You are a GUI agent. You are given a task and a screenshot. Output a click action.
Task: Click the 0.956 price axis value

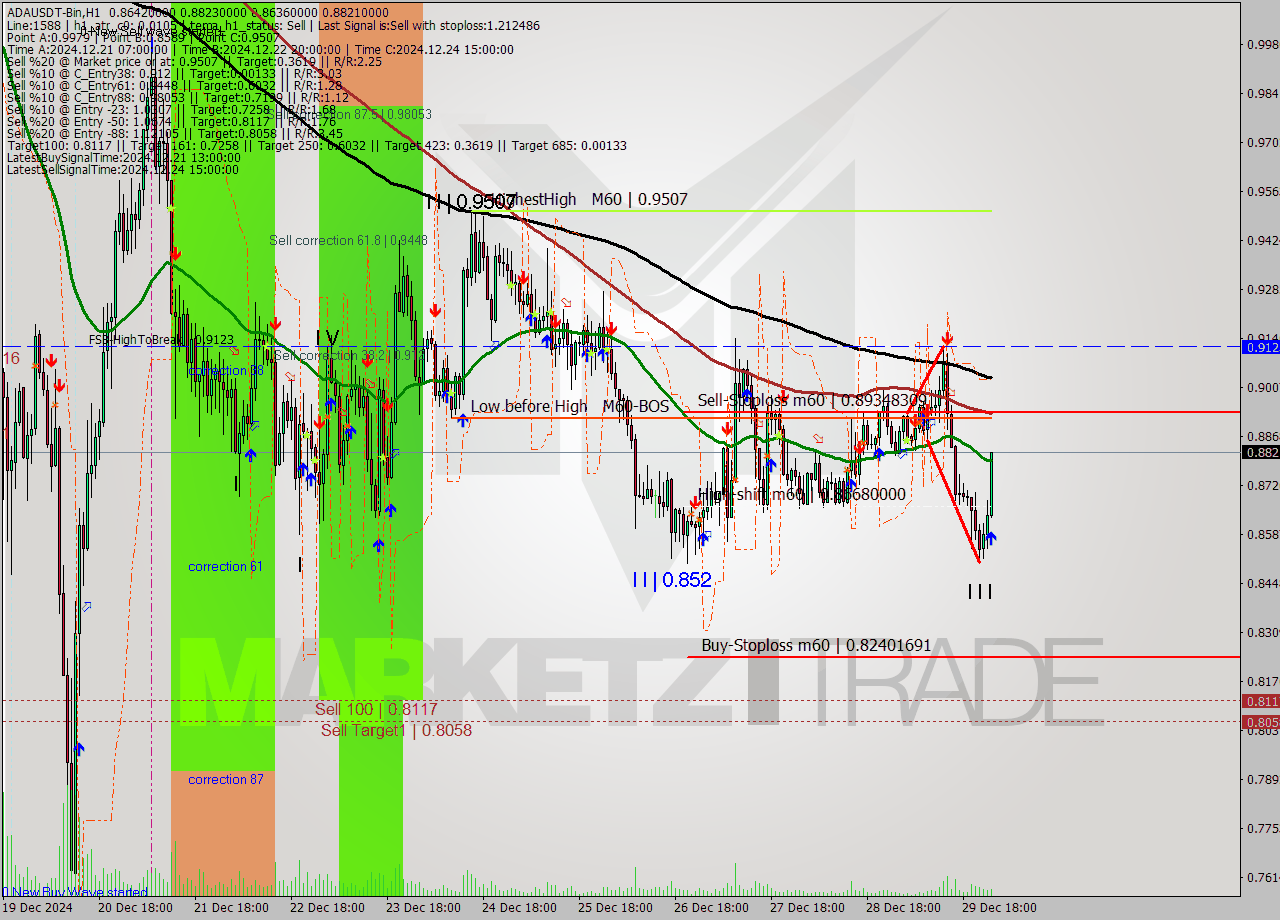tap(1262, 191)
